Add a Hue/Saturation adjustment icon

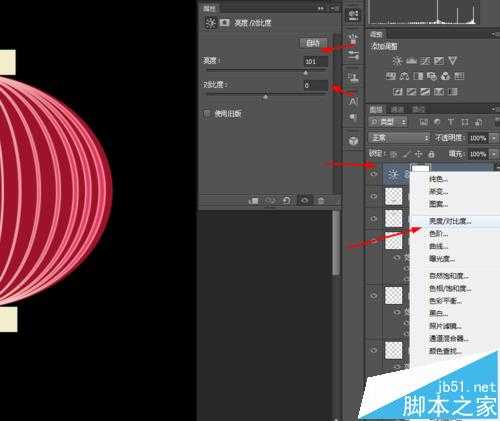391,76
